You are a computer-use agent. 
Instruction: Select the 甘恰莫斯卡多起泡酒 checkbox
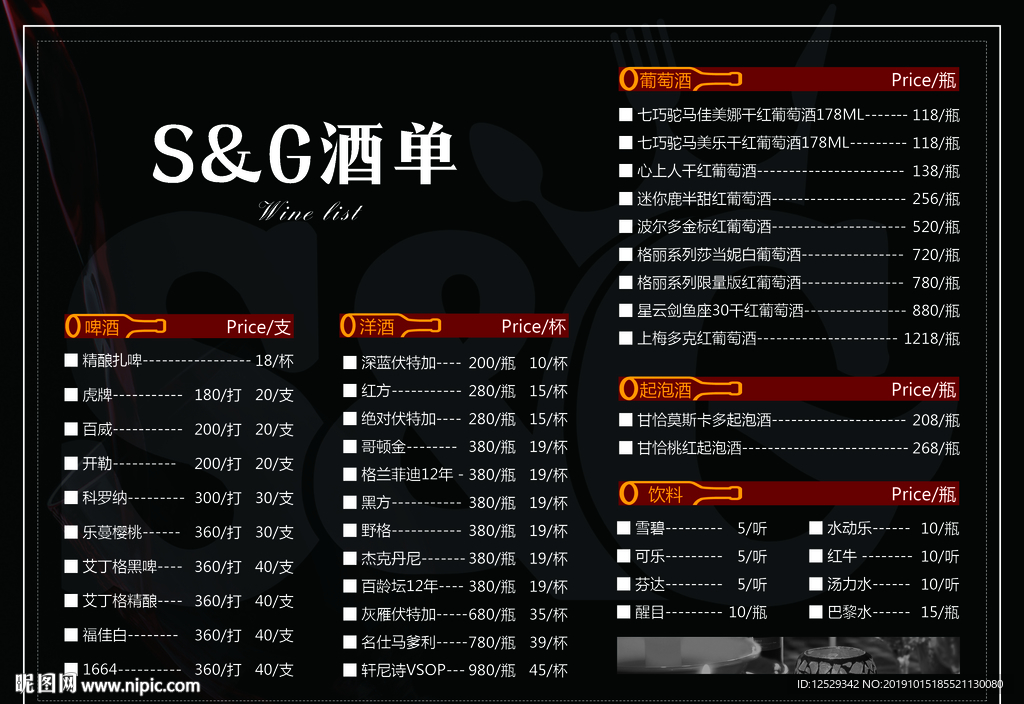[x=626, y=420]
